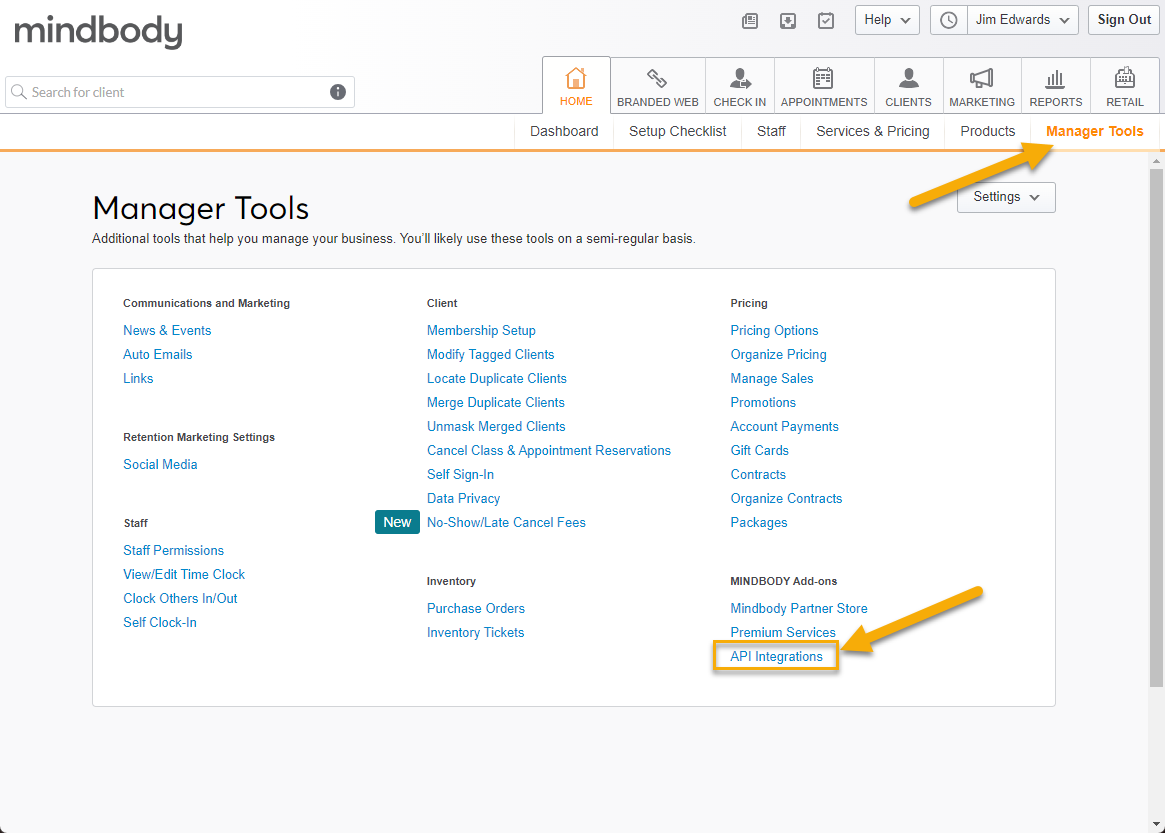1165x833 pixels.
Task: Open the Purchase Orders link
Action: [476, 609]
